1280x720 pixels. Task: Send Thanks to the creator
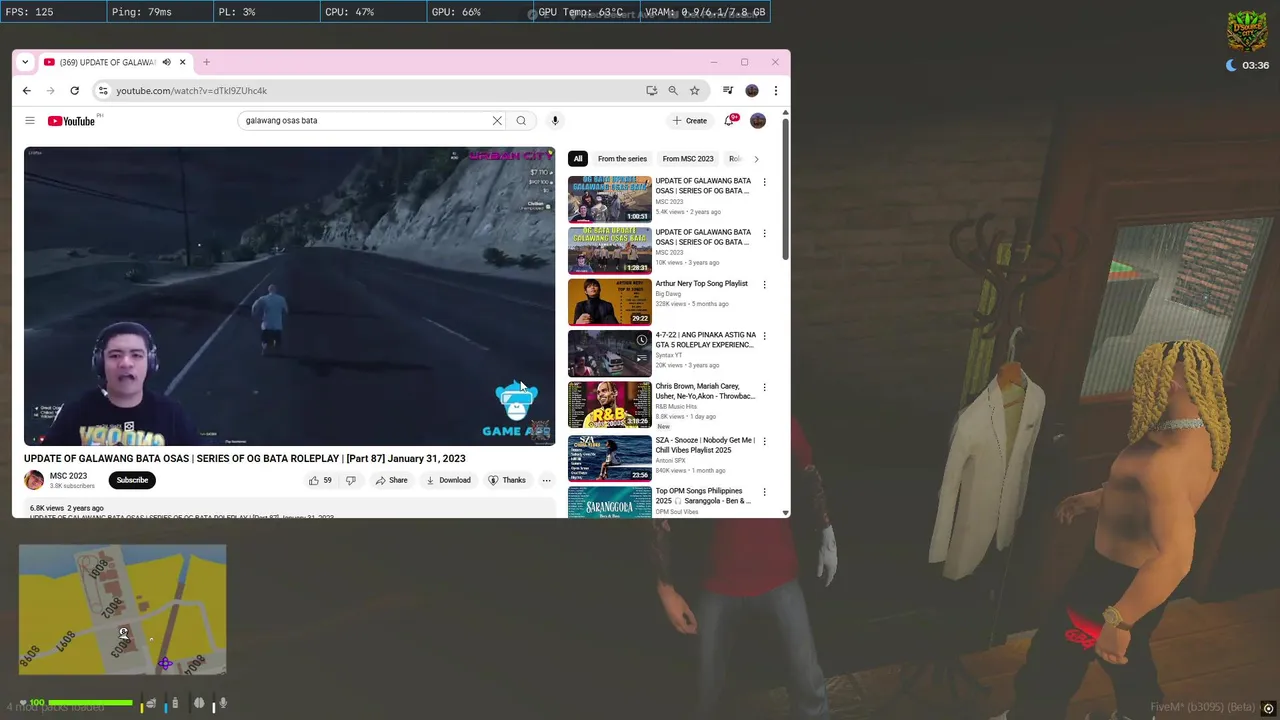pos(507,480)
